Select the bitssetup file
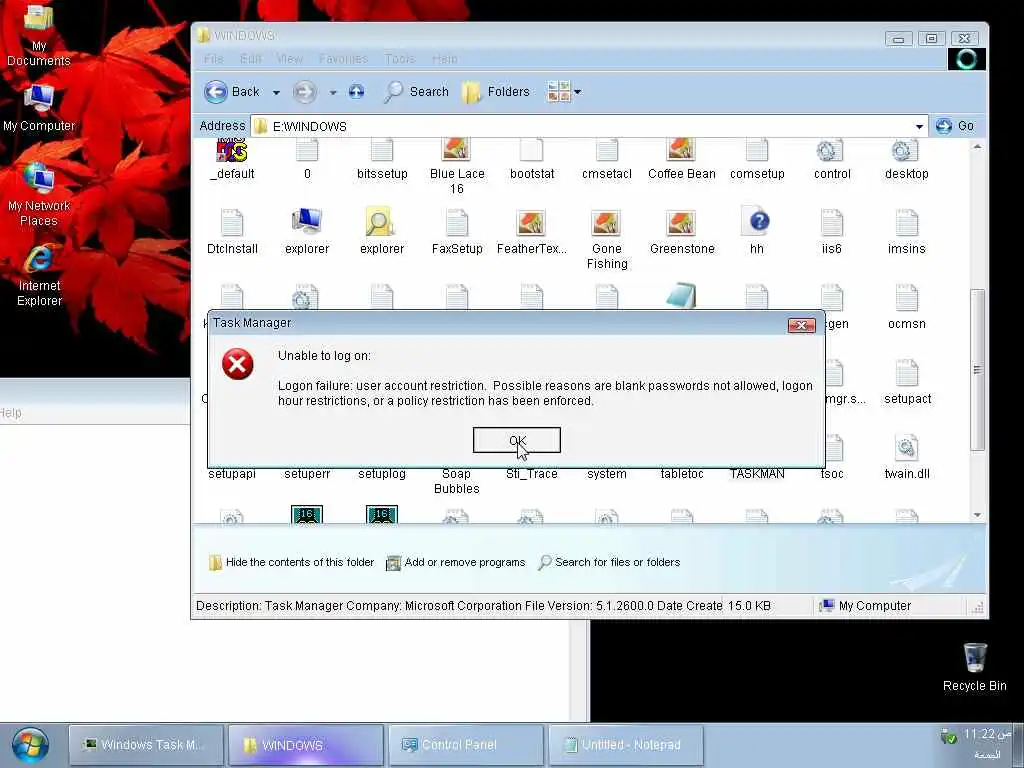The height and width of the screenshot is (768, 1024). [x=382, y=159]
